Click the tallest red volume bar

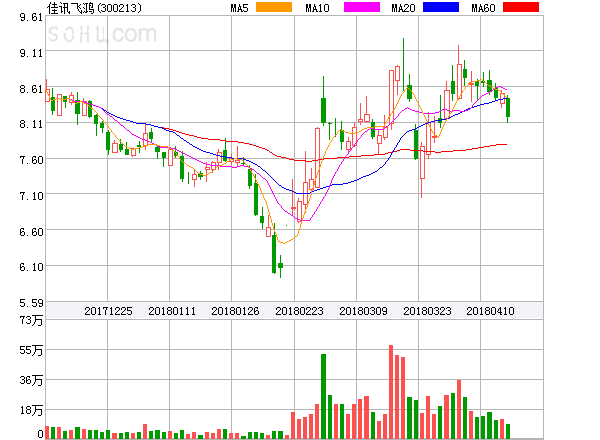tap(391, 392)
